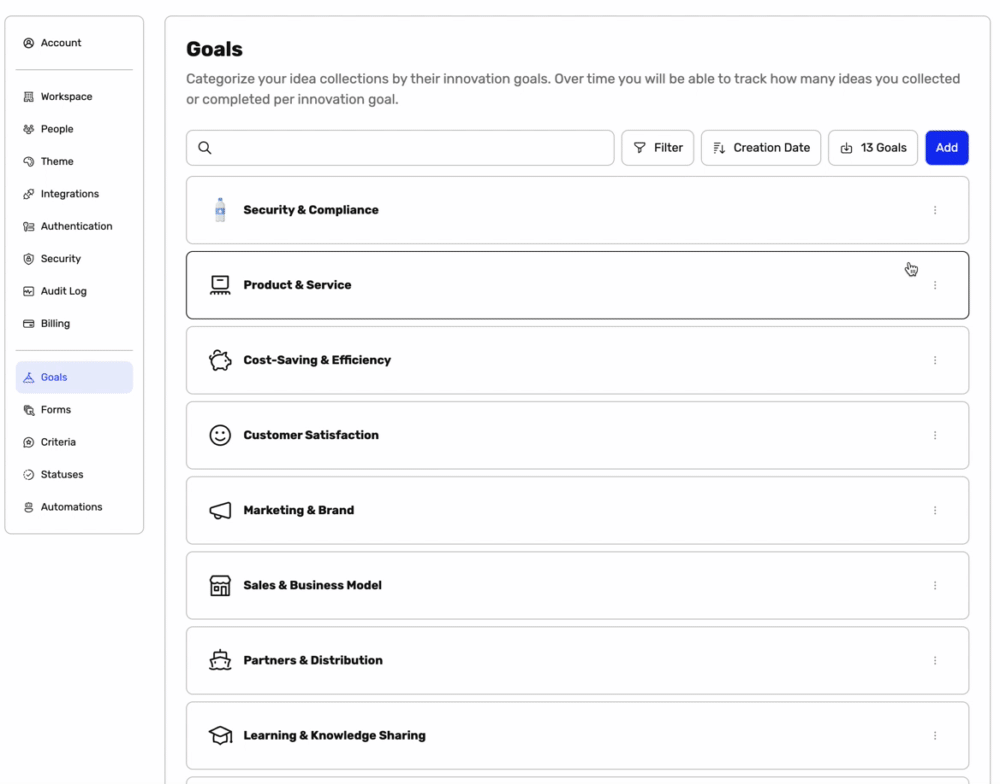The image size is (1000, 784).
Task: Click the Integrations plug icon
Action: [x=29, y=194]
